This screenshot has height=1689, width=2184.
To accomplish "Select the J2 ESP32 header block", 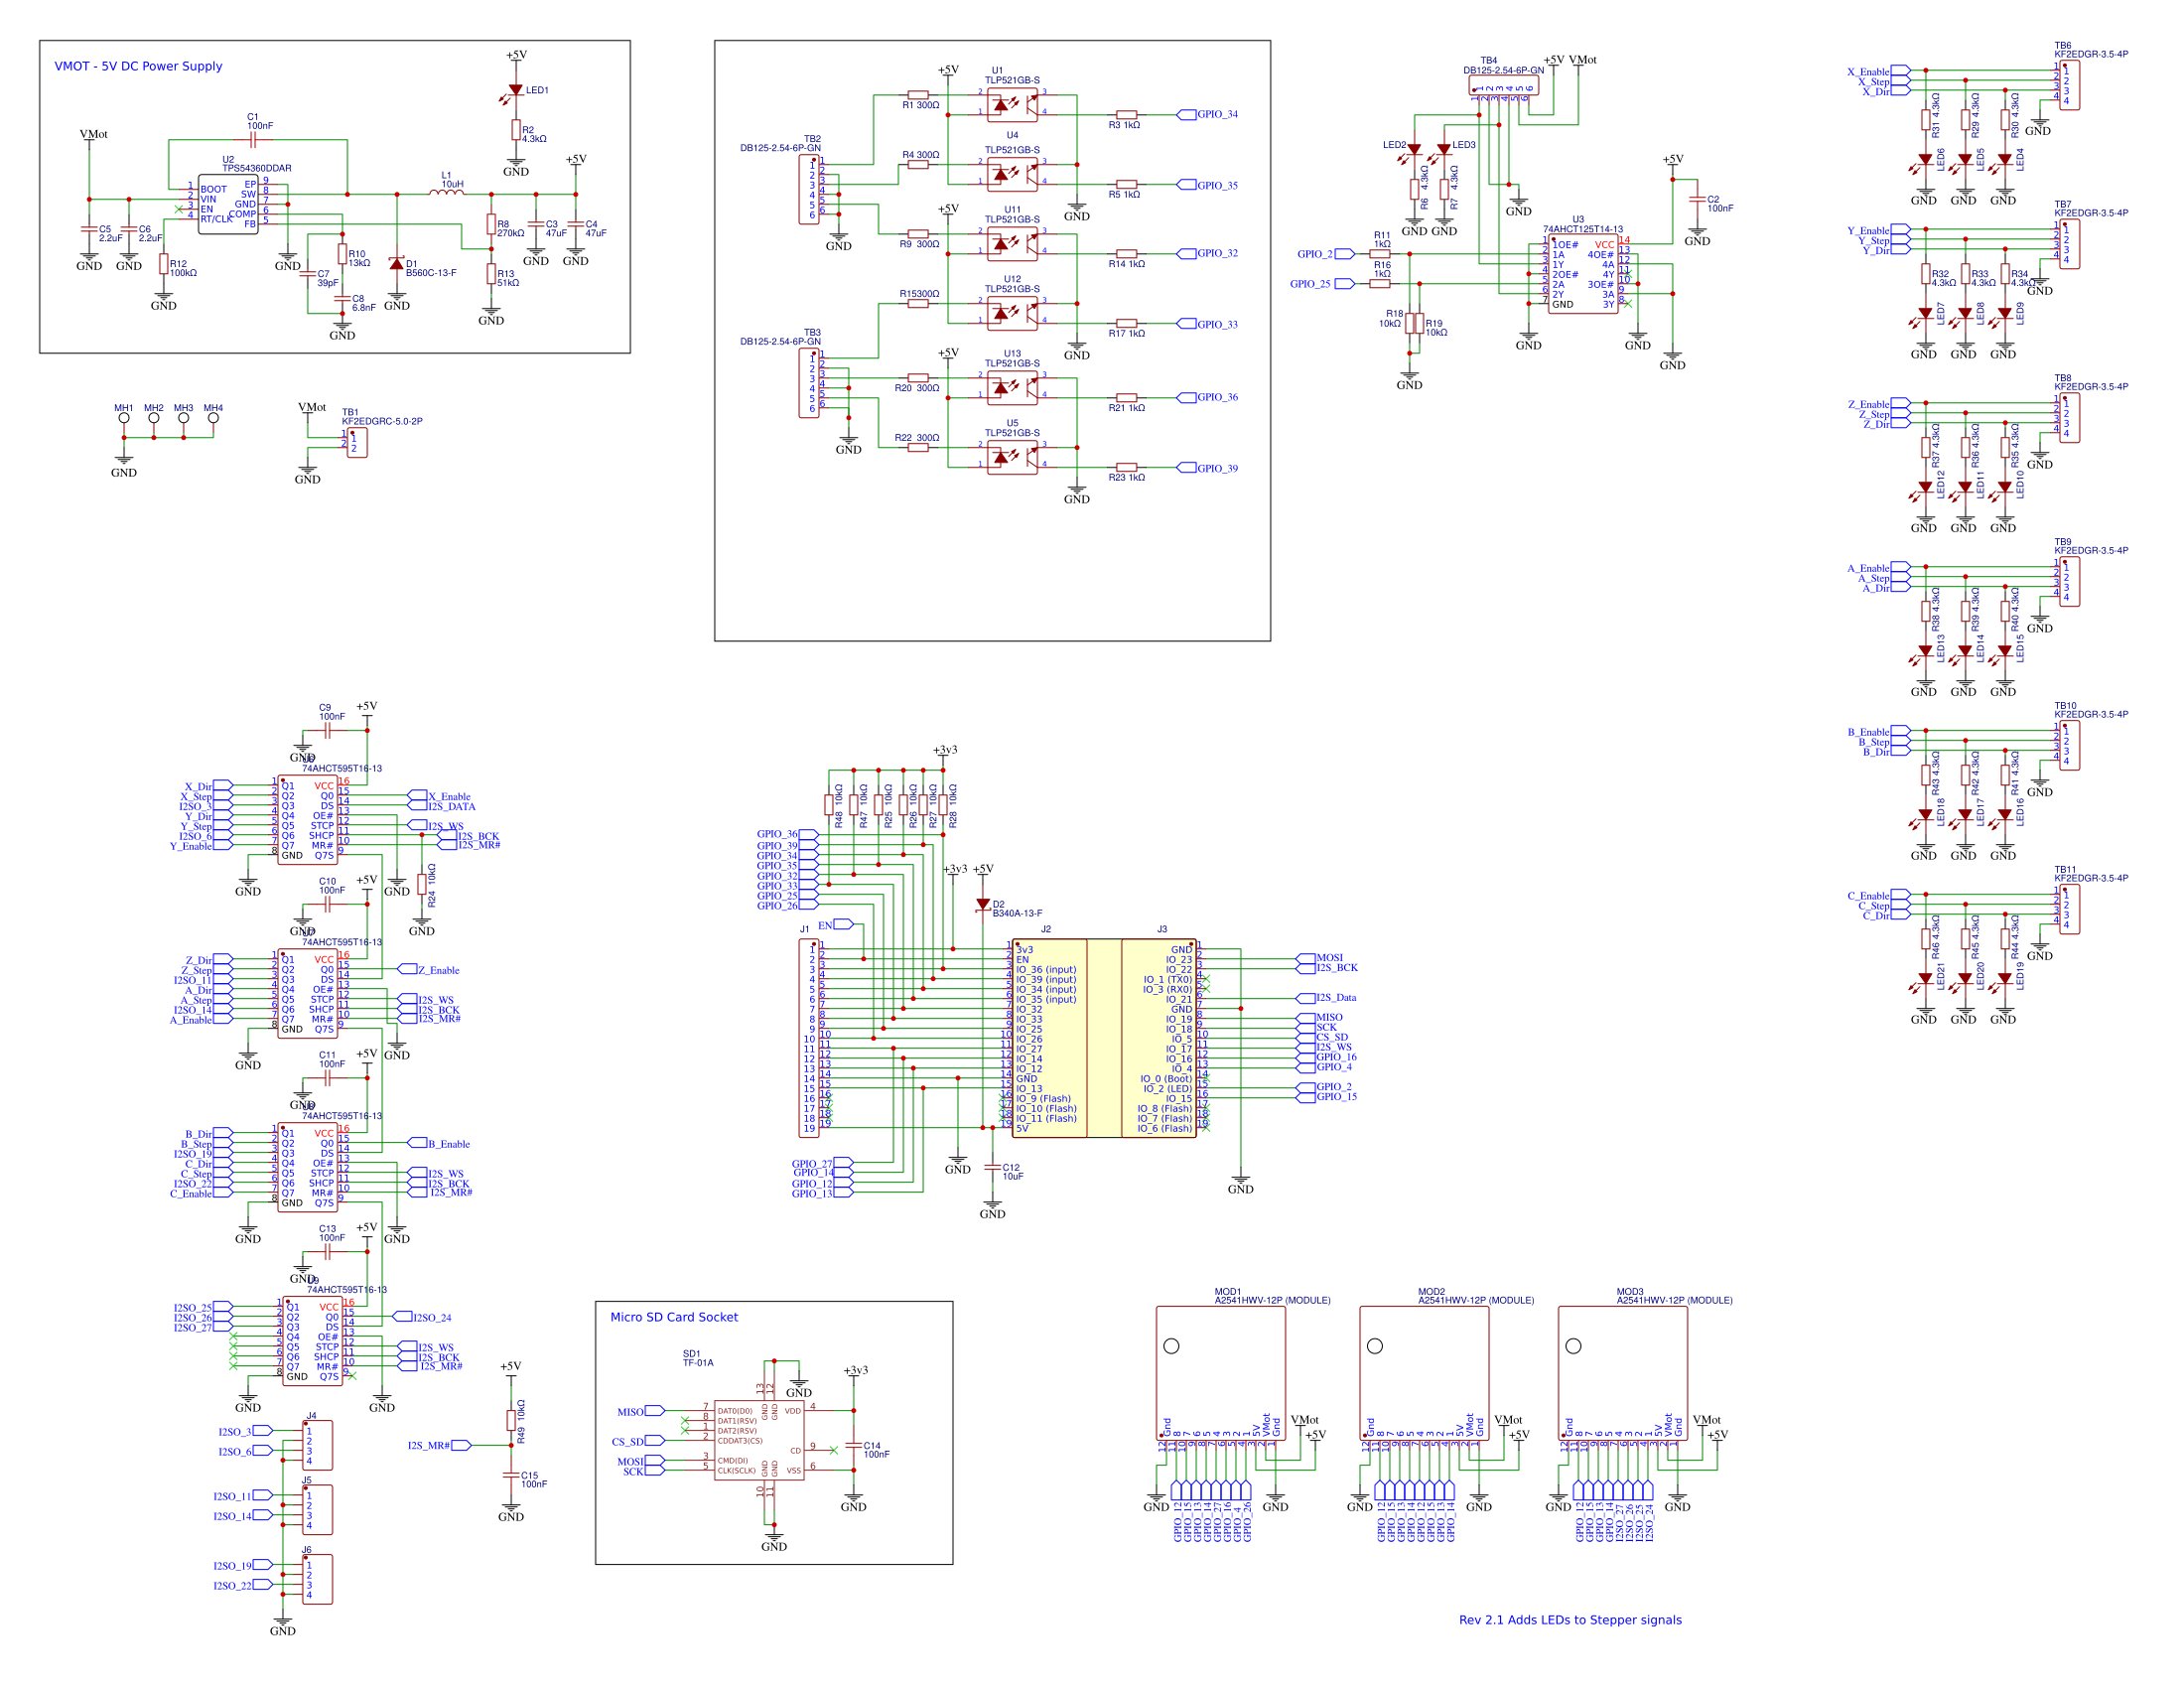I will [1049, 1037].
